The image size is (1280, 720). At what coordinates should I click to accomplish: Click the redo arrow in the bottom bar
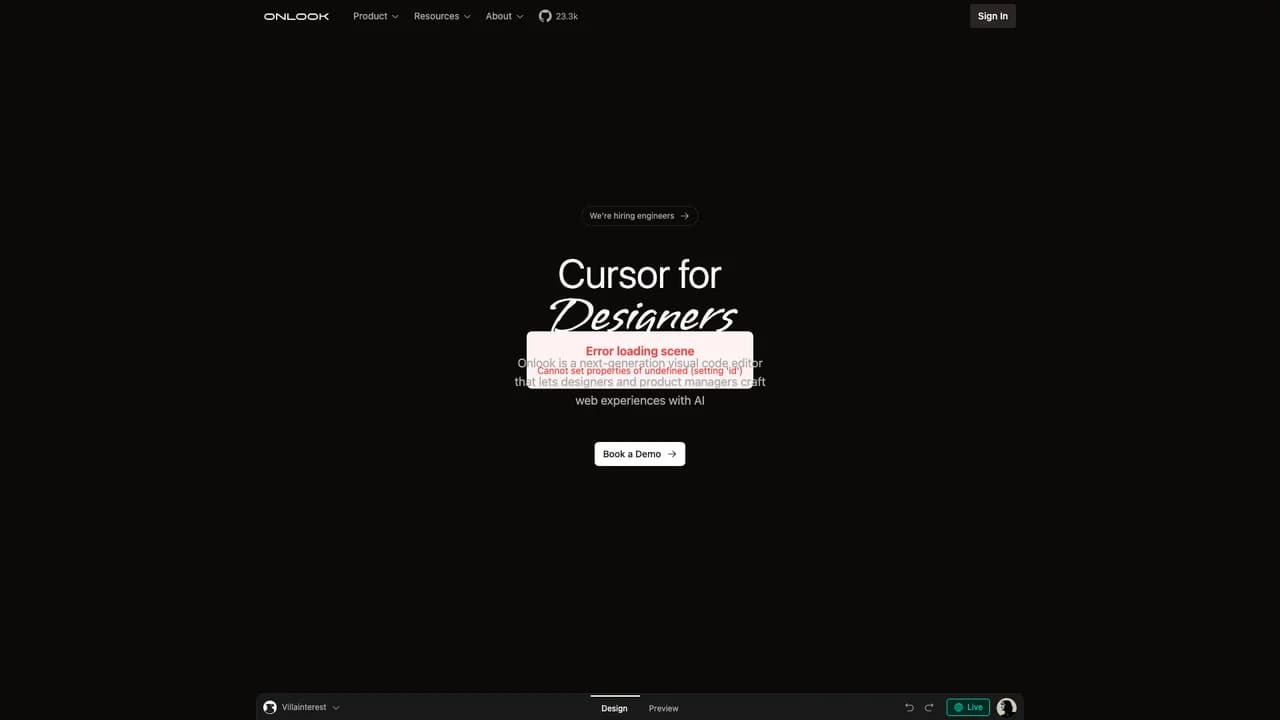929,708
